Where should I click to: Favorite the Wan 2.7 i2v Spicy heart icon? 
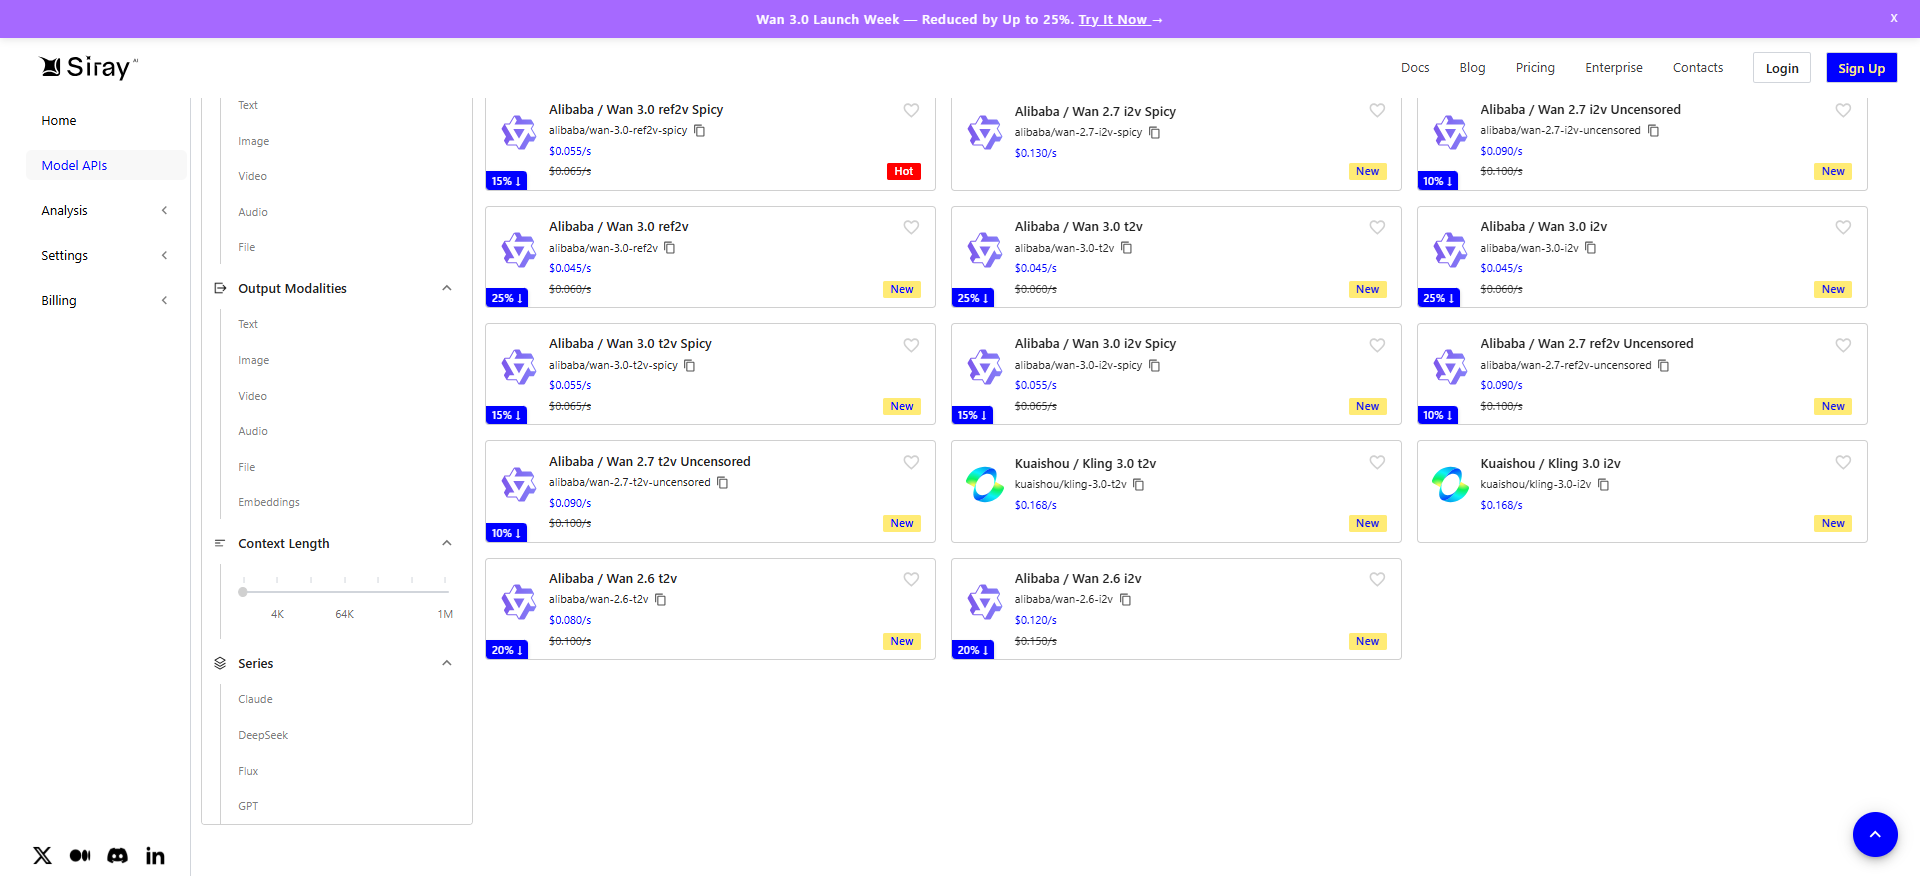(1377, 110)
